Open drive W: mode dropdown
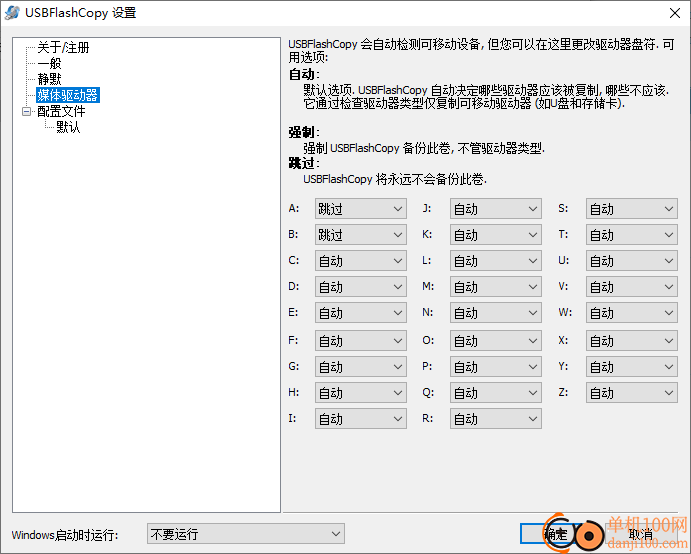 [x=632, y=312]
